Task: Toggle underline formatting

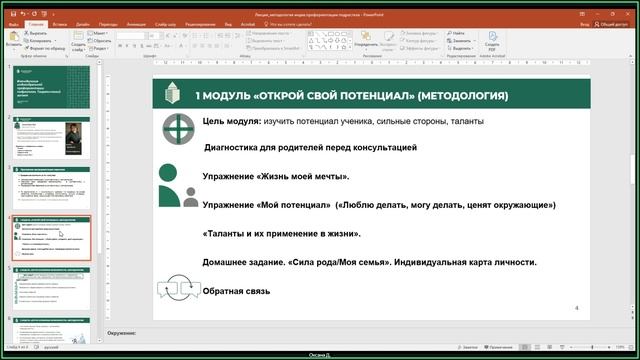Action: coord(134,46)
